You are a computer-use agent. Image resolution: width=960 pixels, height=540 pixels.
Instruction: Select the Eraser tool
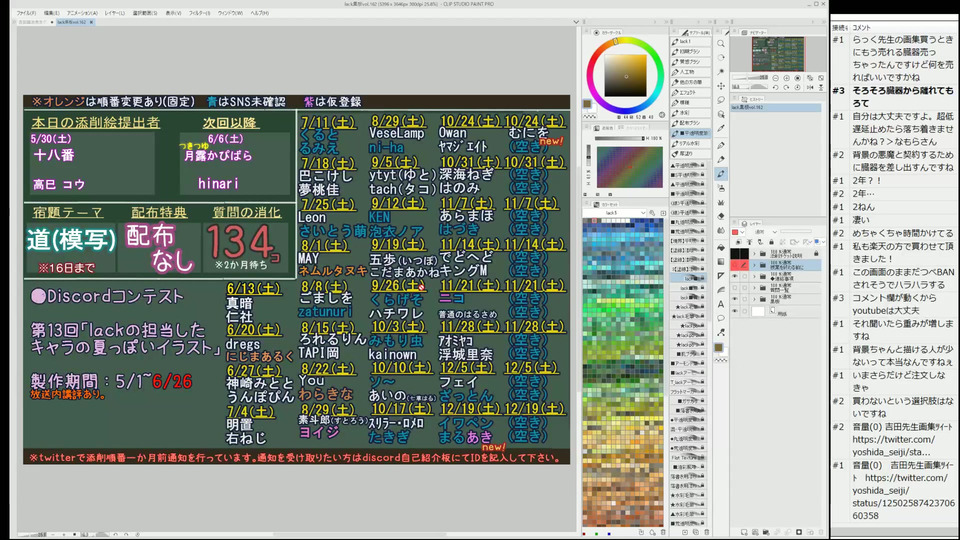tap(720, 216)
